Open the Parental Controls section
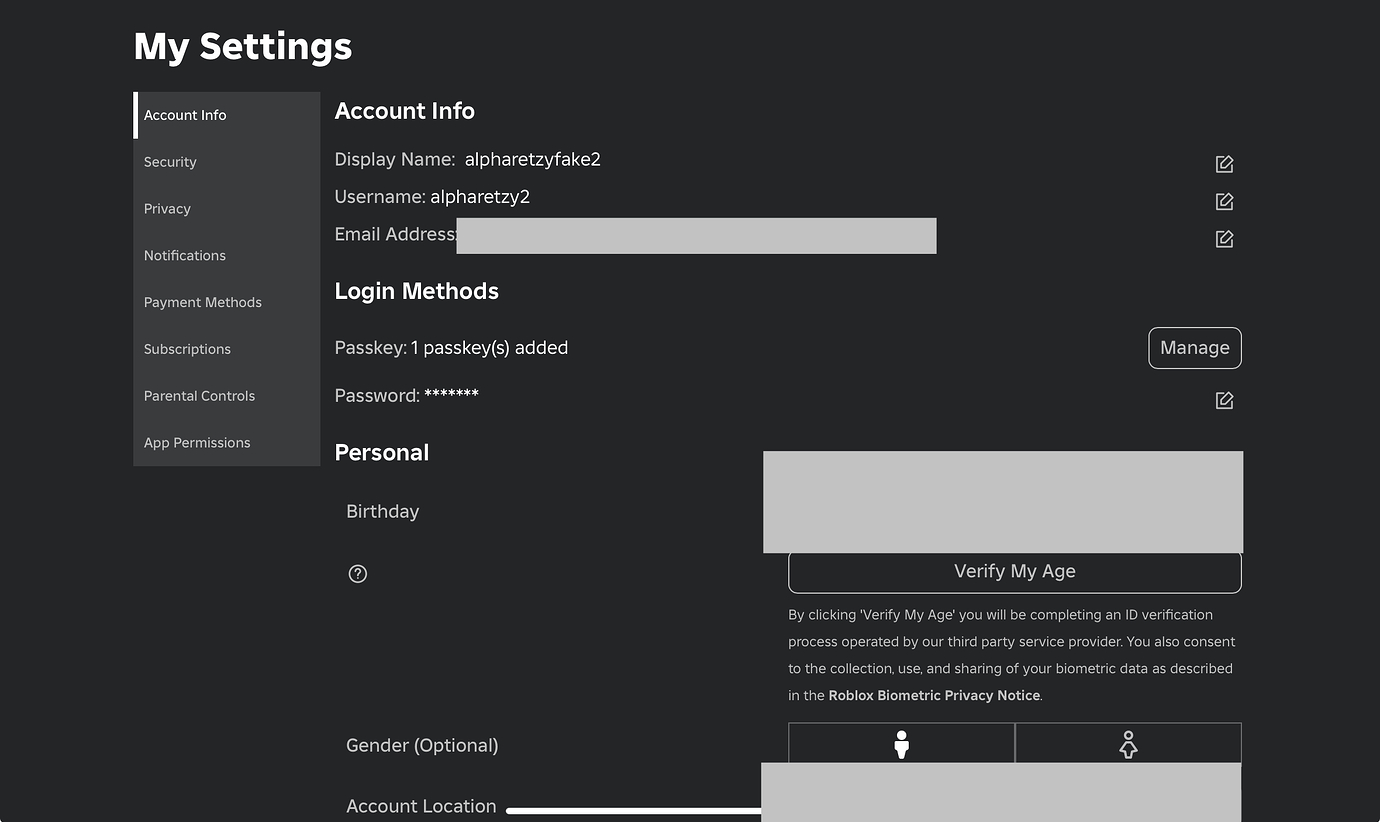This screenshot has height=822, width=1380. tap(199, 395)
